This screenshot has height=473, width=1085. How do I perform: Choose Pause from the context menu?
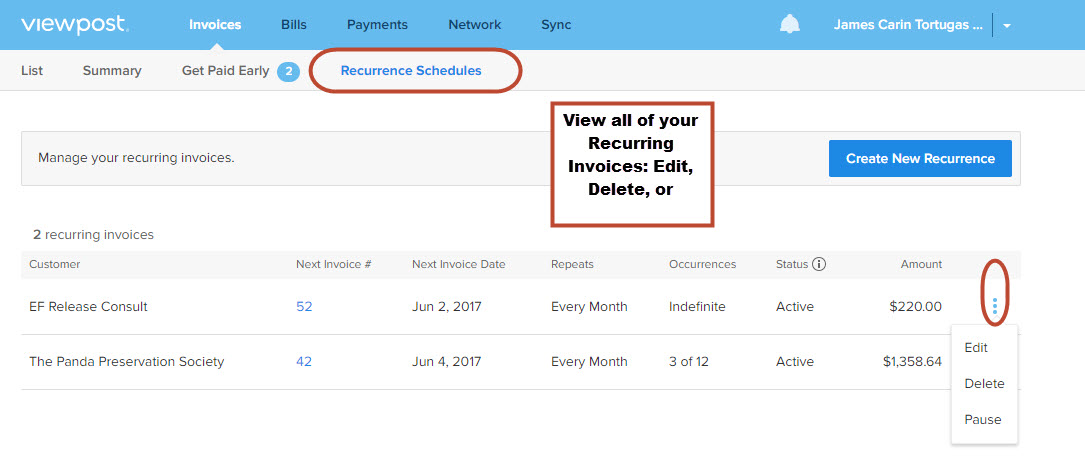(x=983, y=420)
